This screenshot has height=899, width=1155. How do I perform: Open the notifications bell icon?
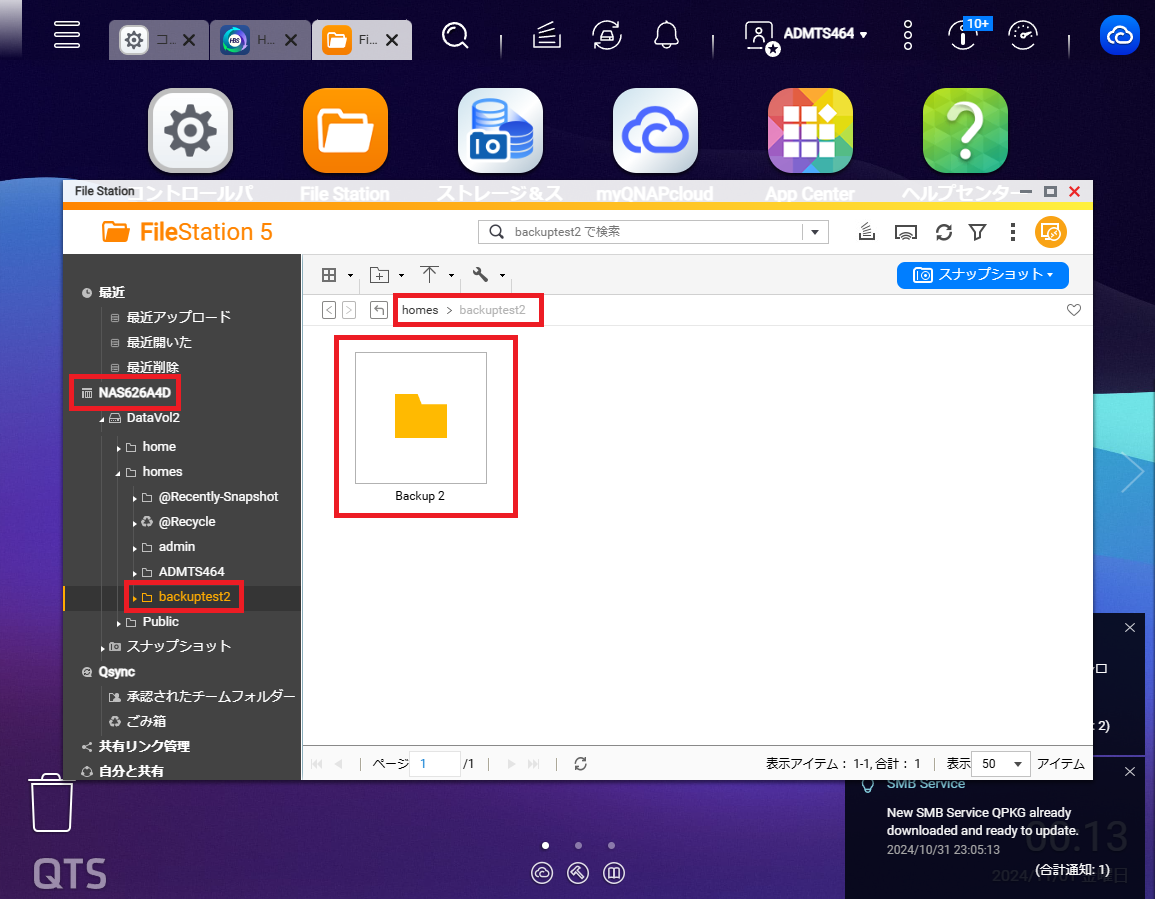tap(667, 35)
